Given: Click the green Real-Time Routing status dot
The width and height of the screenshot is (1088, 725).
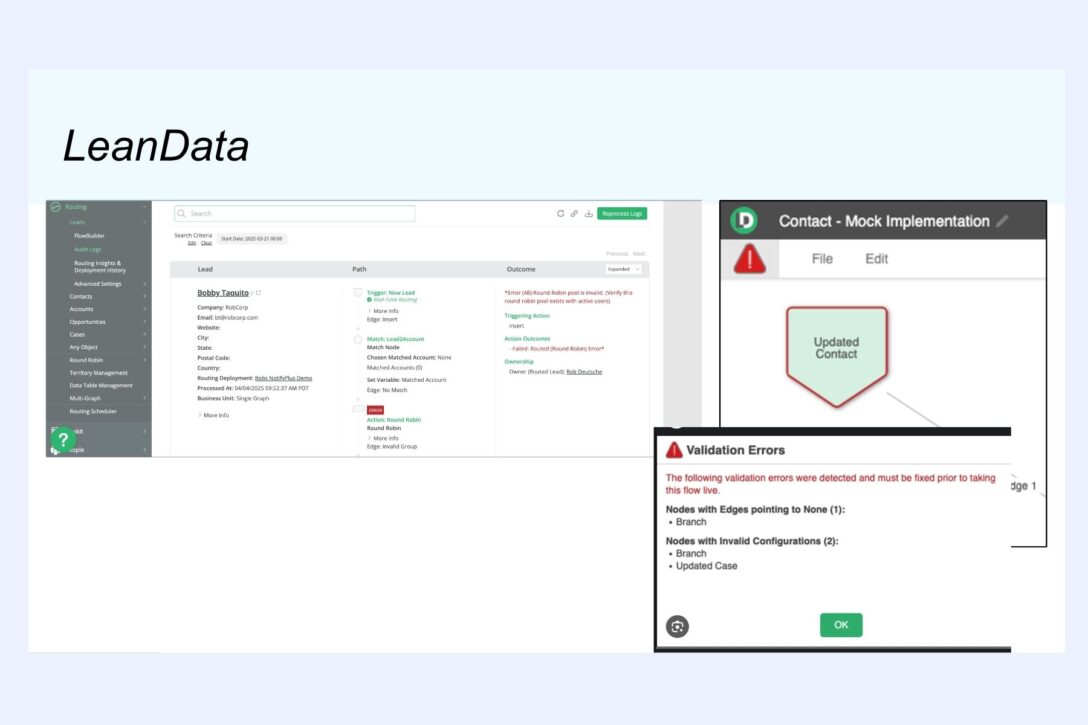Looking at the screenshot, I should point(369,300).
